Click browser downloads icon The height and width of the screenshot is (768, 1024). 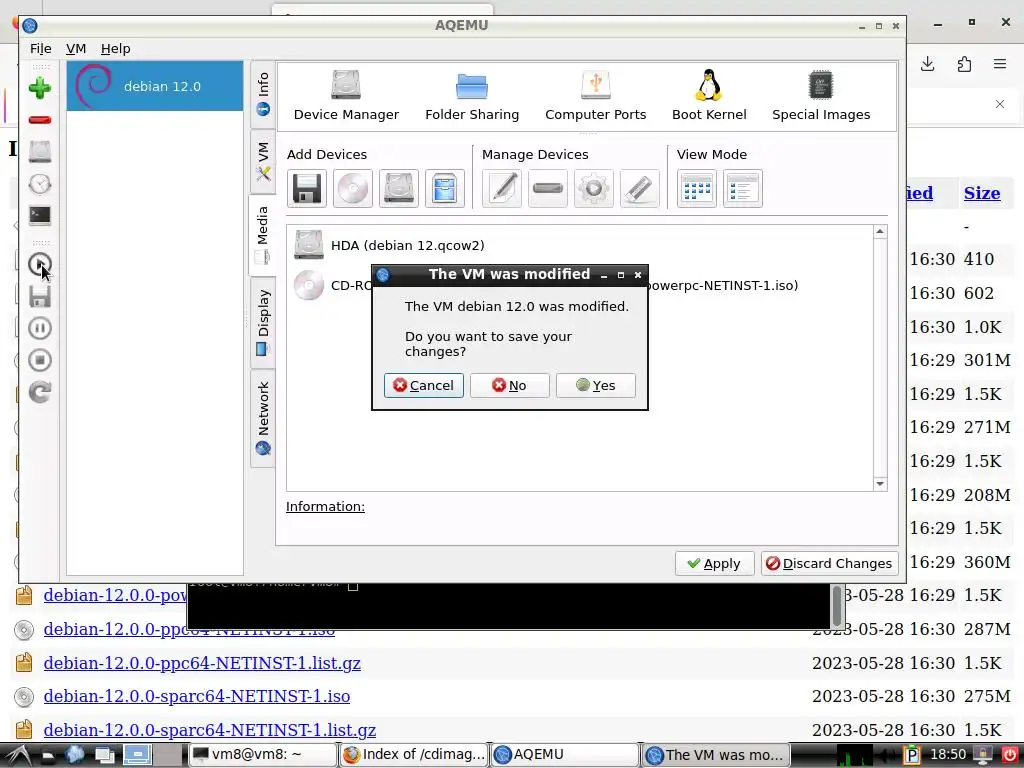[x=927, y=64]
